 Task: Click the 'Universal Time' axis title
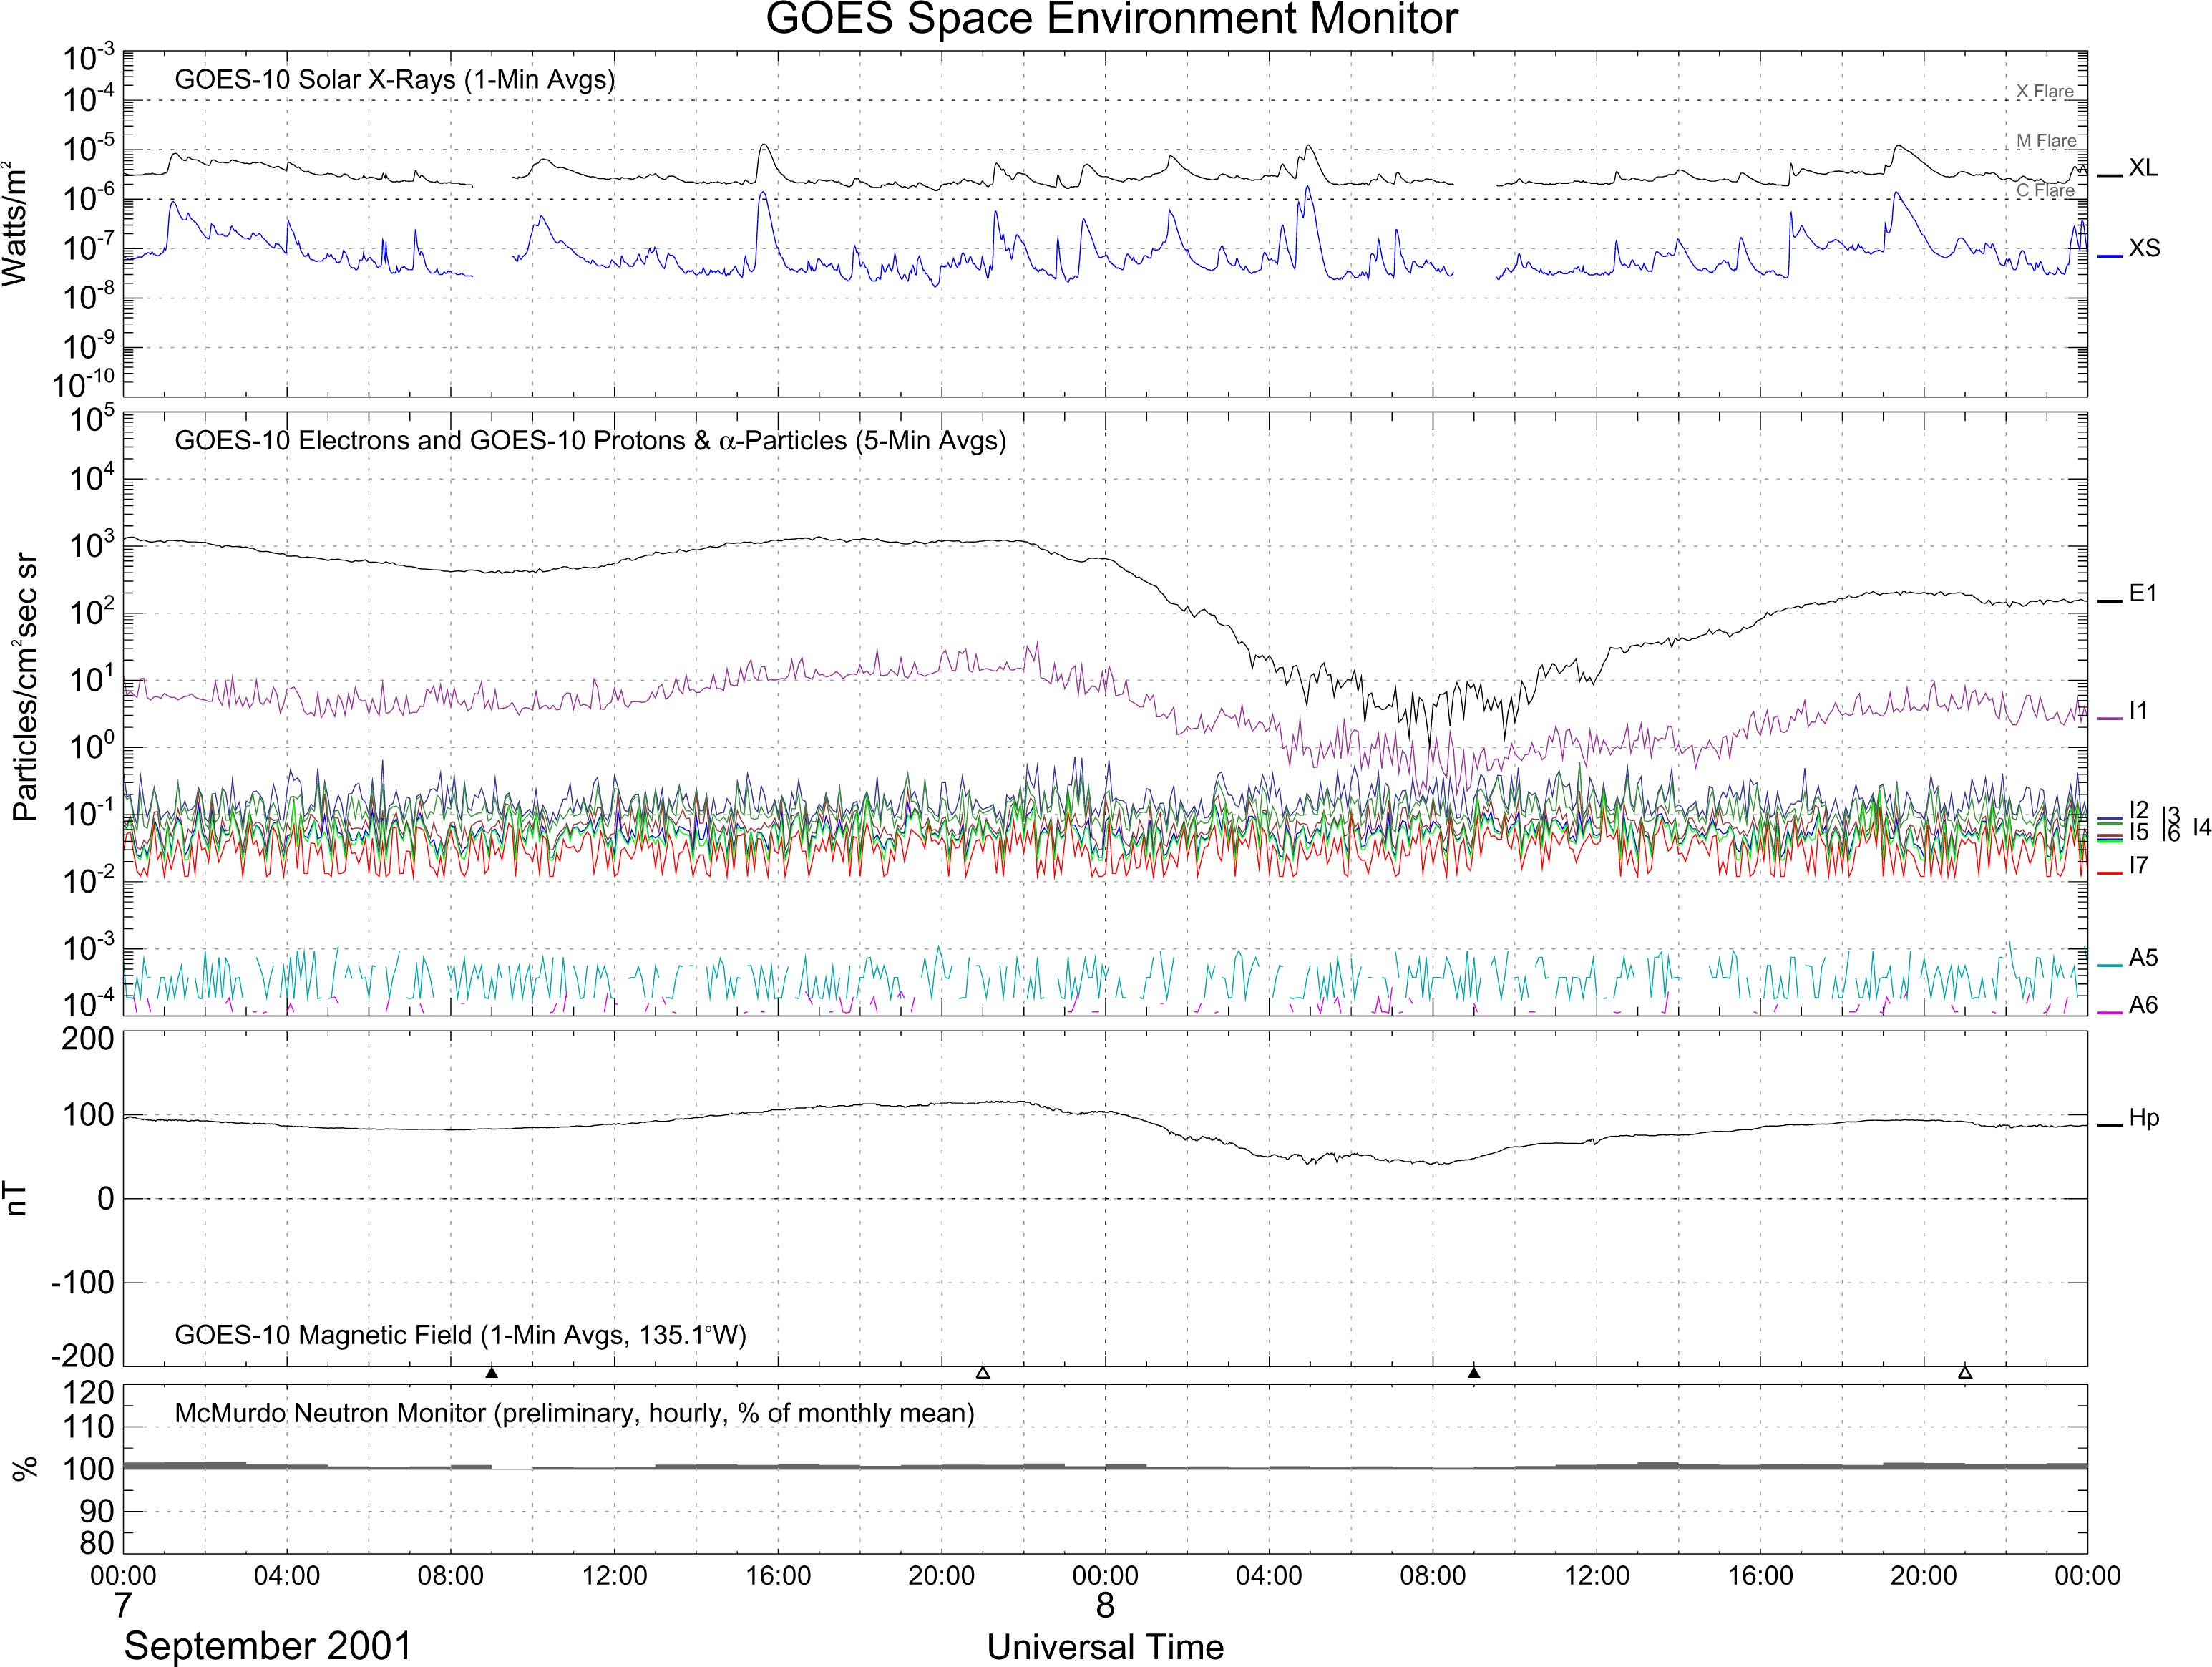click(1105, 1646)
